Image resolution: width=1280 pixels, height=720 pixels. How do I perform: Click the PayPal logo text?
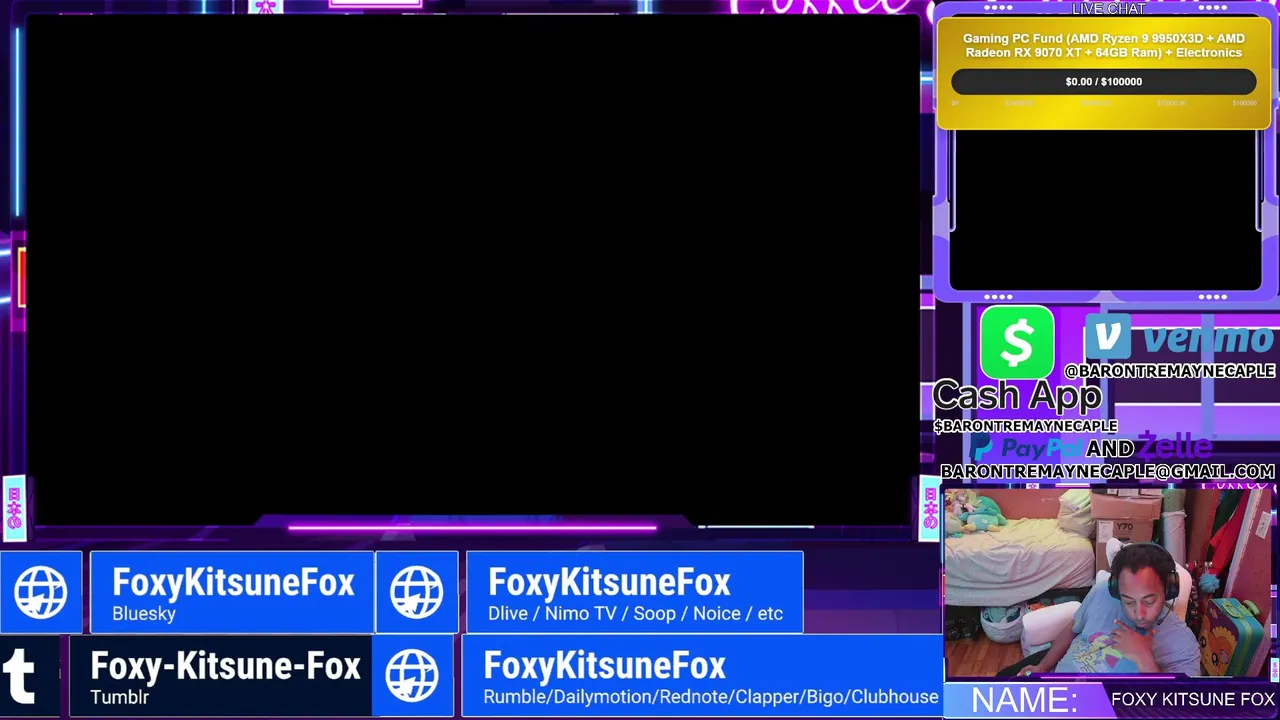coord(1028,449)
